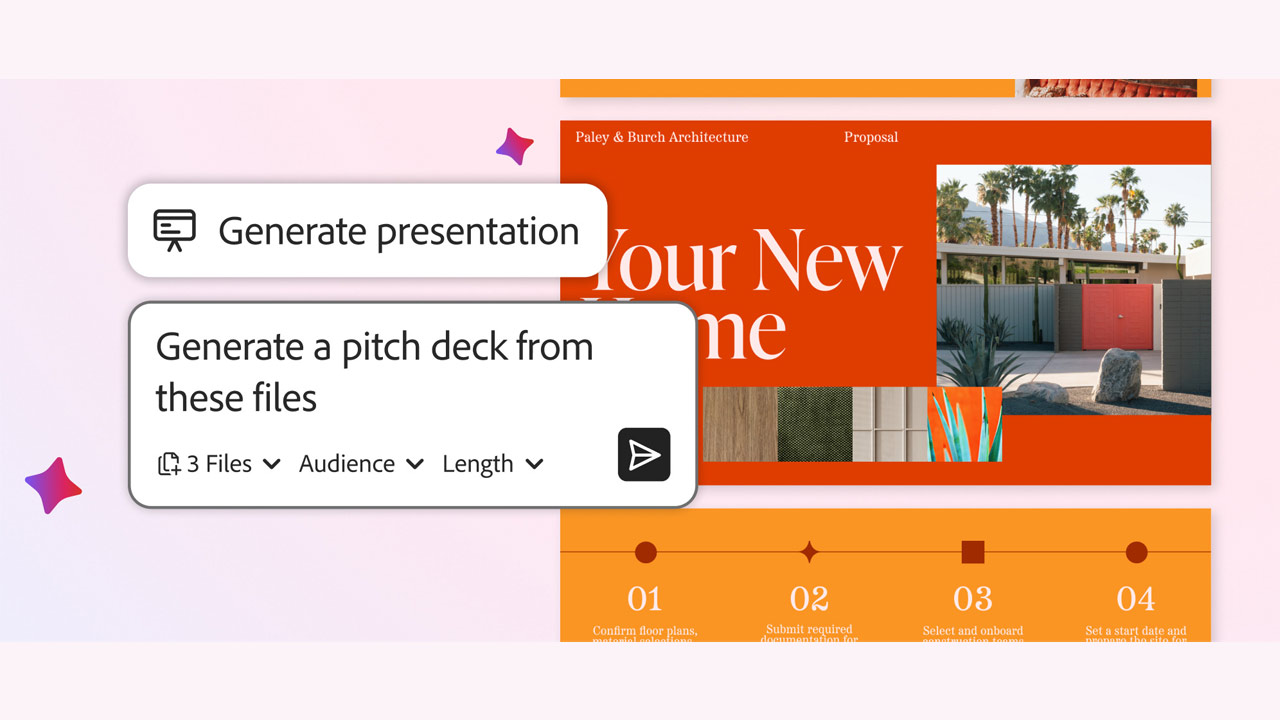Click the presentation screen icon
The width and height of the screenshot is (1280, 720).
point(174,230)
